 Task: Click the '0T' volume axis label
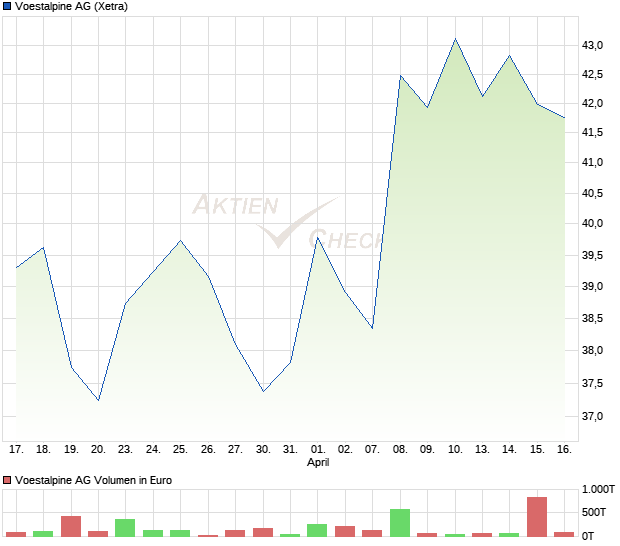pyautogui.click(x=588, y=536)
